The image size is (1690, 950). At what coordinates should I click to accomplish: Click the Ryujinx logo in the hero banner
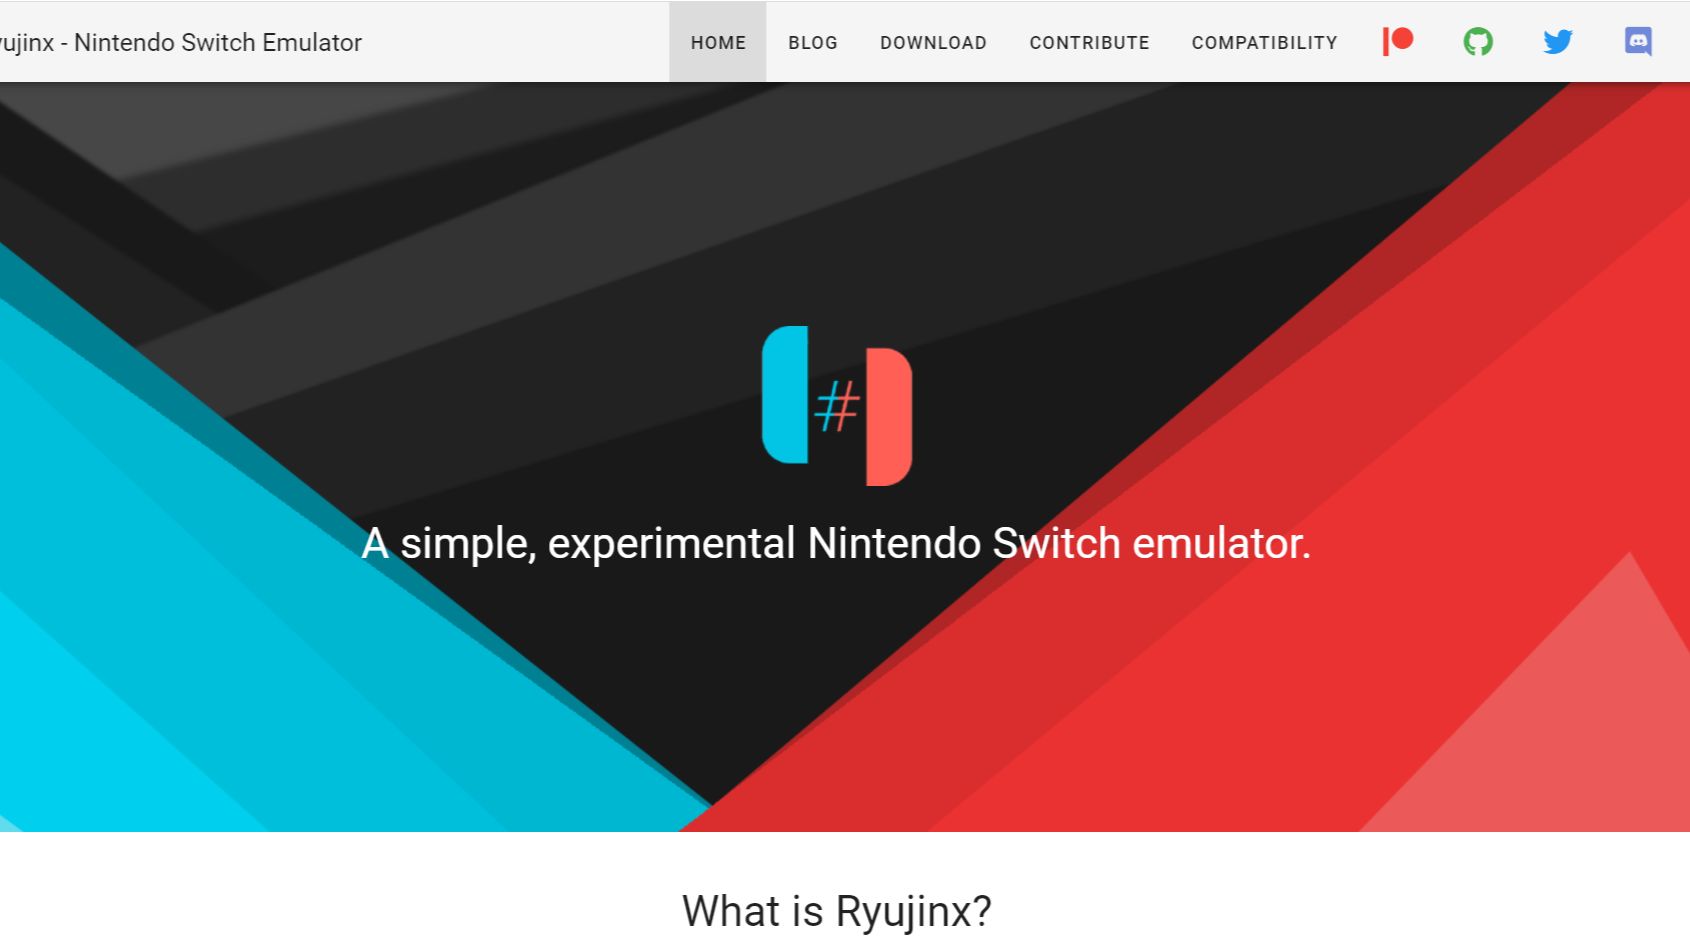click(837, 406)
